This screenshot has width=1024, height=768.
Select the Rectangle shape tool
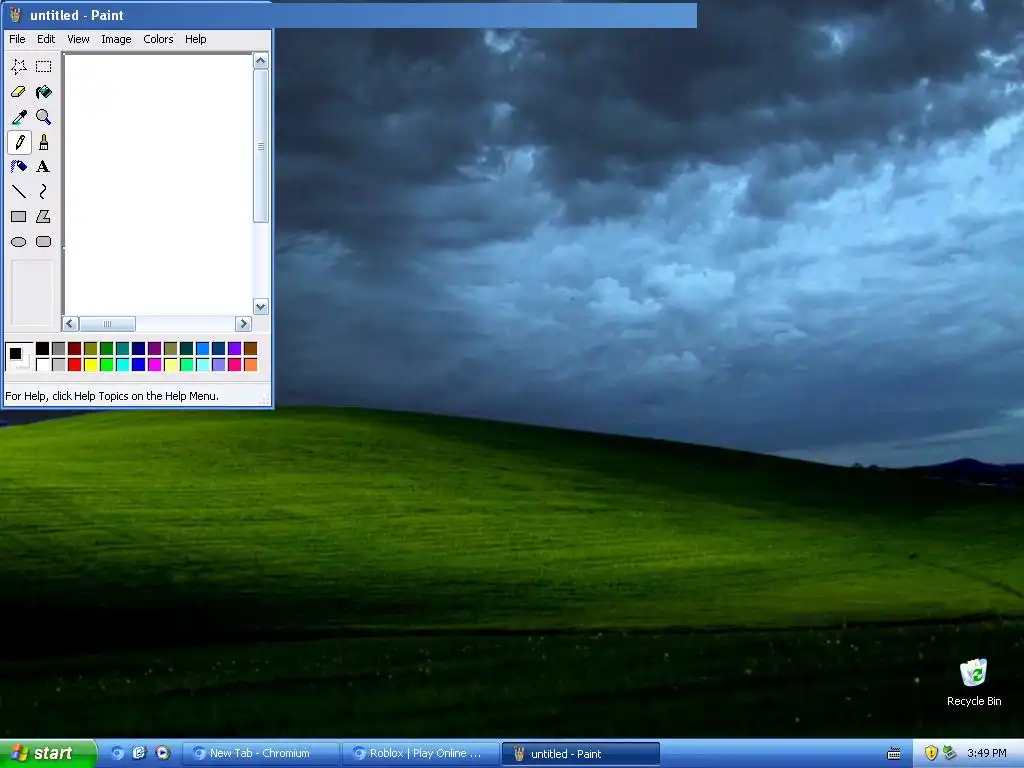18,216
